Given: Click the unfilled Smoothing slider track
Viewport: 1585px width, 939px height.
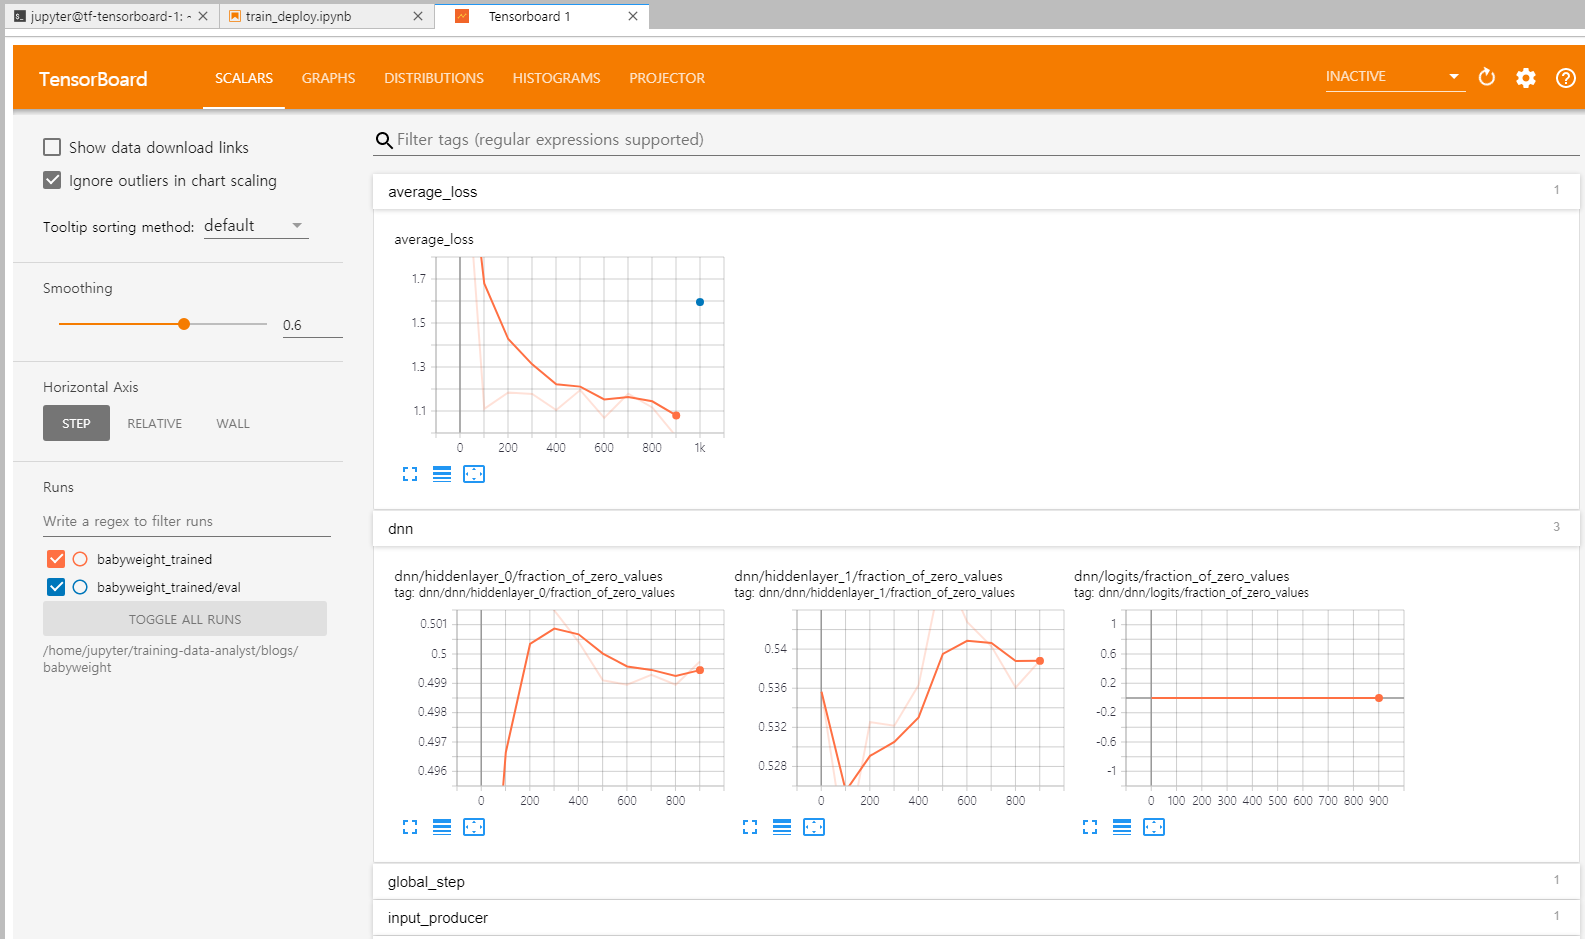Looking at the screenshot, I should (x=229, y=324).
